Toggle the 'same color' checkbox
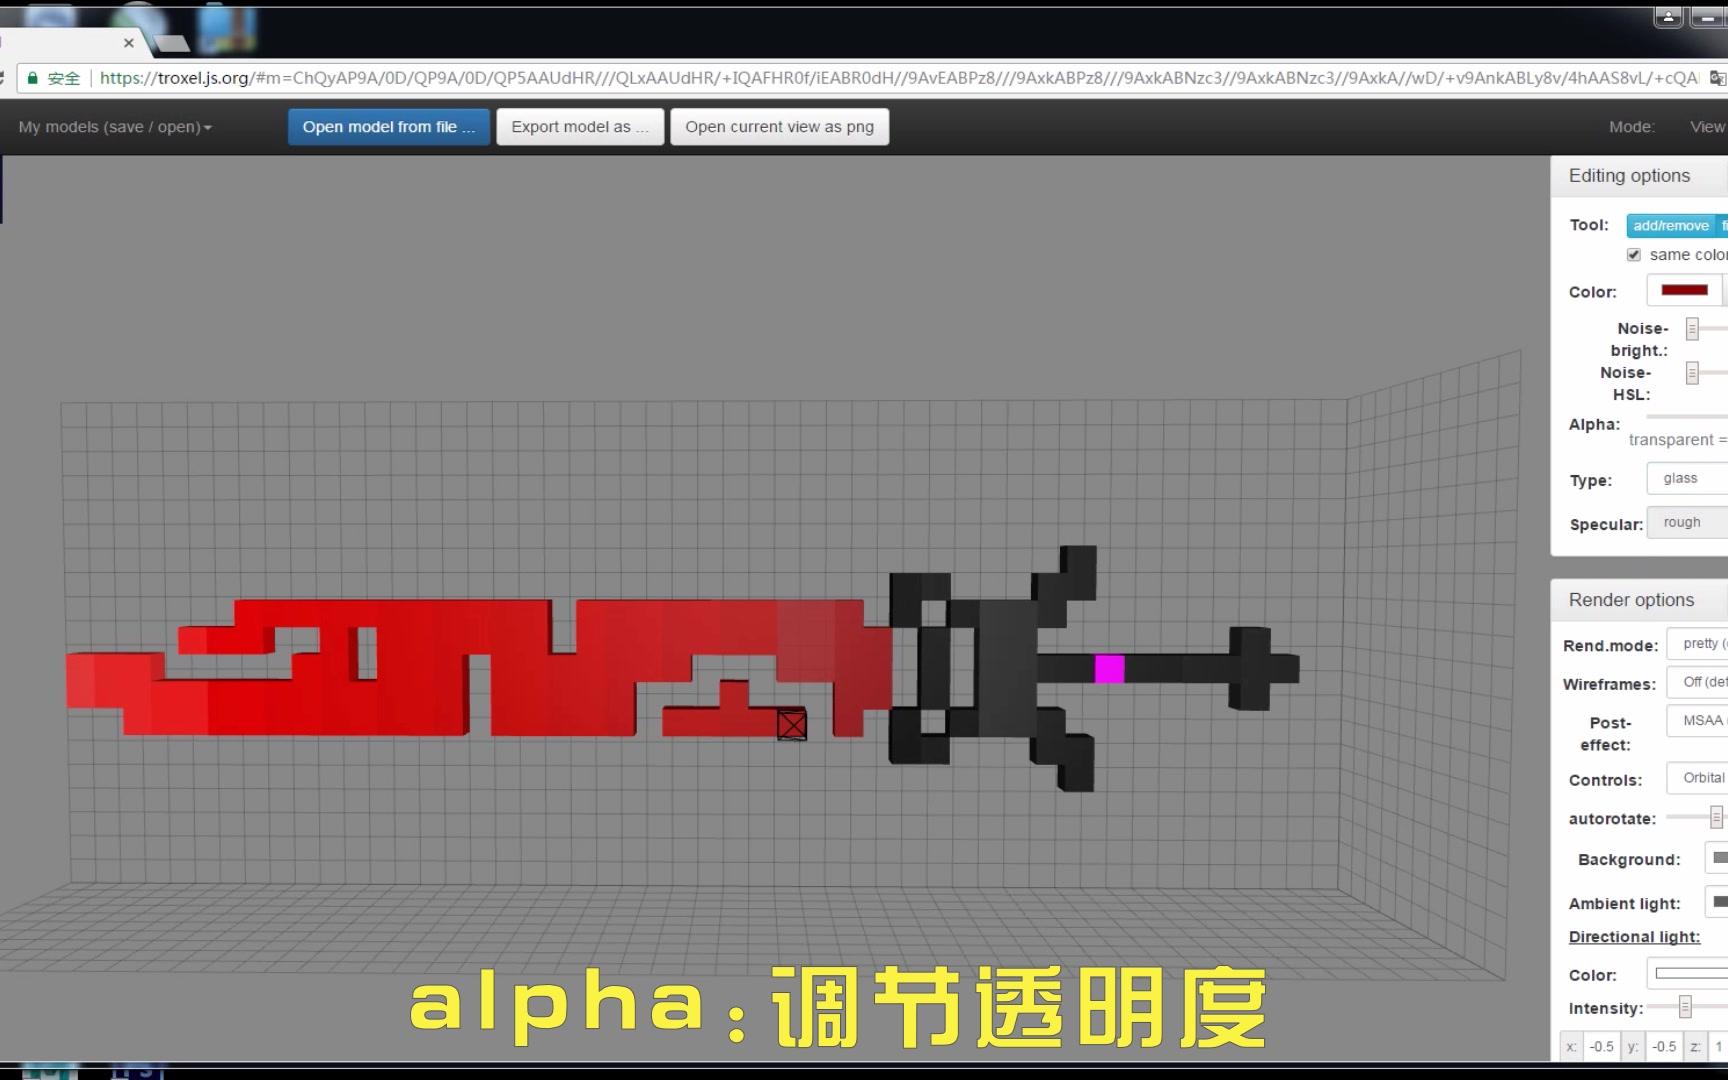Viewport: 1728px width, 1080px height. 1633,255
